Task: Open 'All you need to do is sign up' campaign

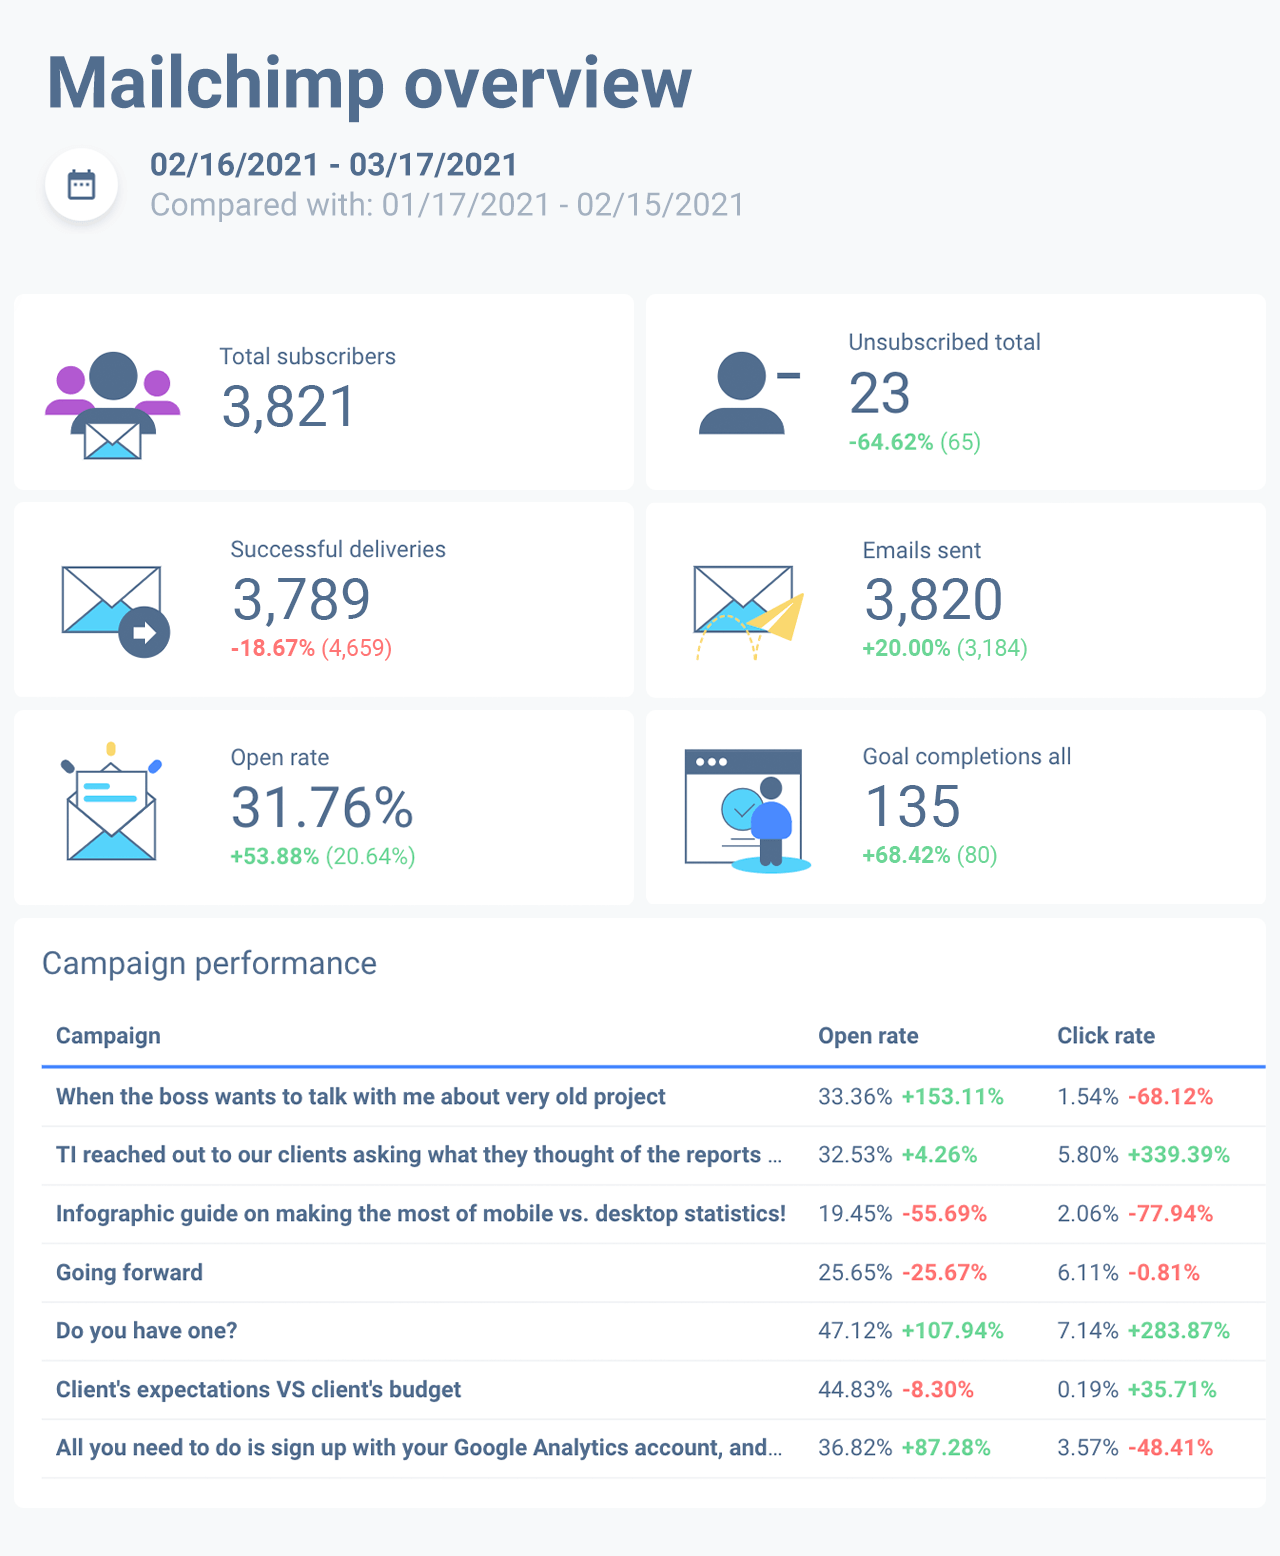Action: point(419,1448)
